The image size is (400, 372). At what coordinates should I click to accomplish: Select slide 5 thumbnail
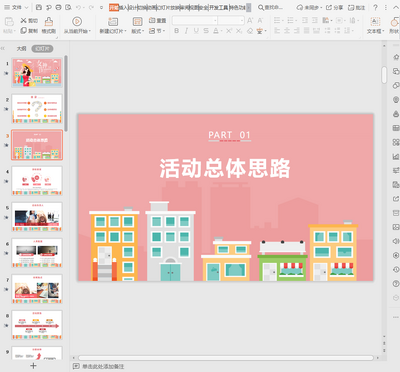(x=37, y=217)
